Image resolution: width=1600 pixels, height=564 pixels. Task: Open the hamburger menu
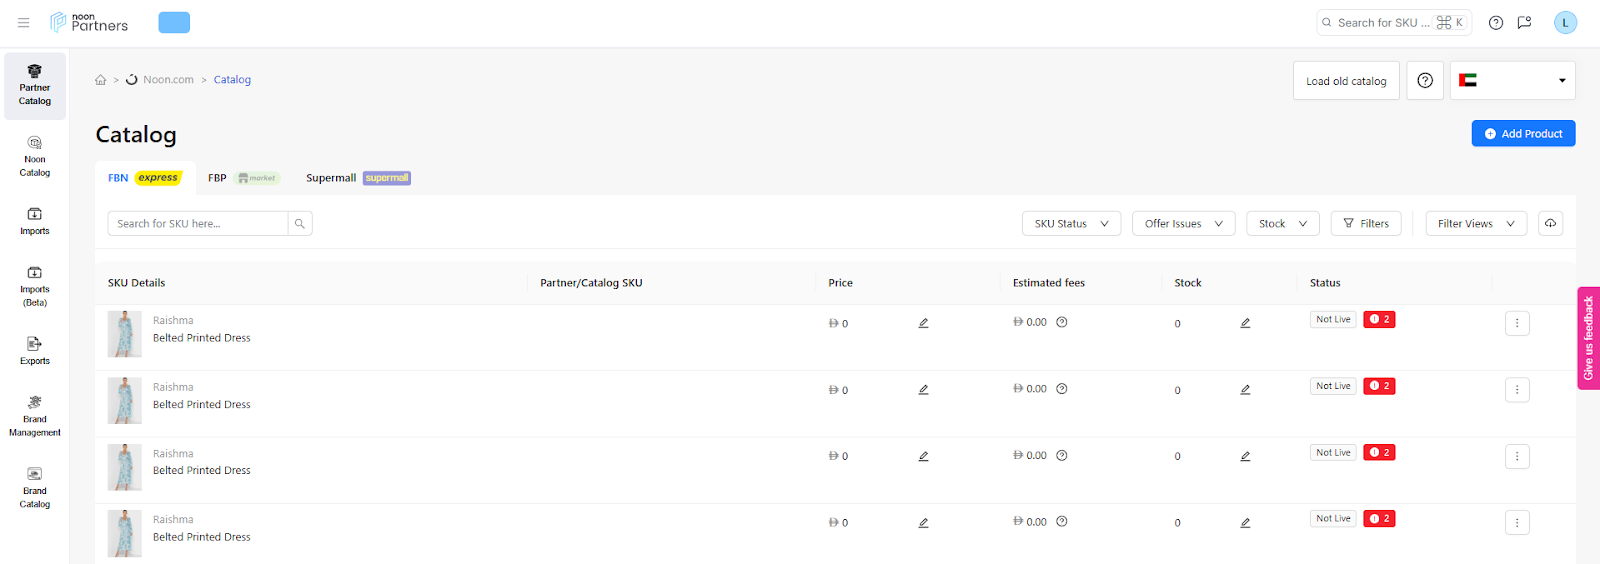tap(24, 23)
